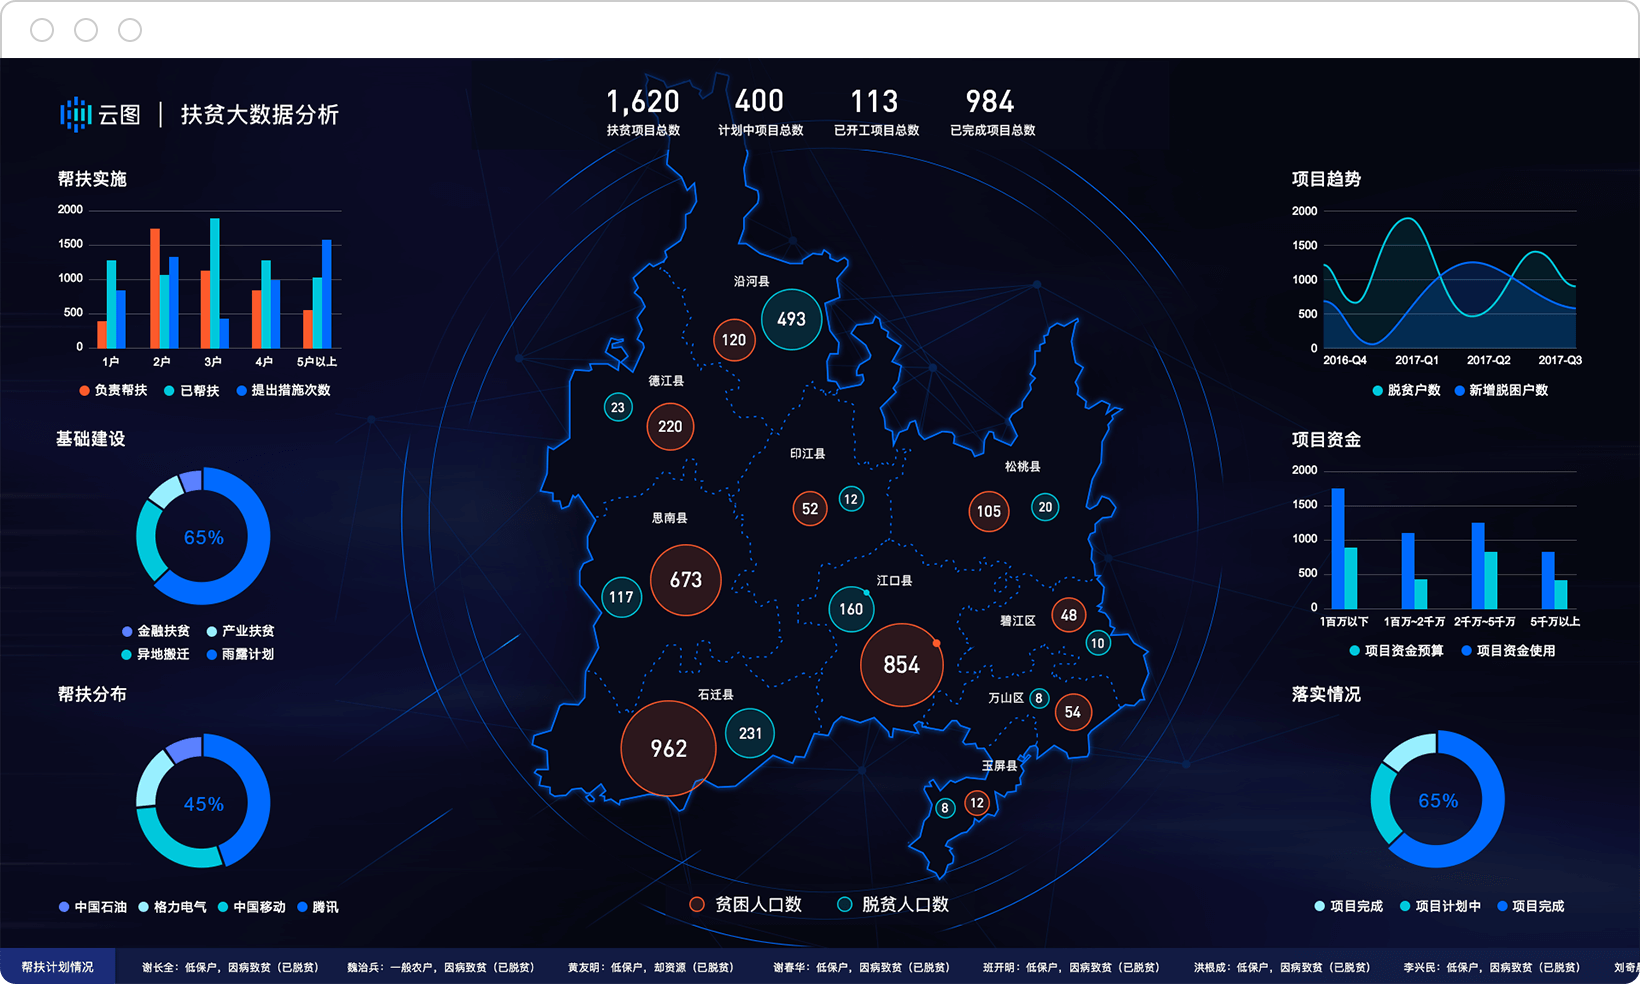Screen dimensions: 1640x984
Task: Click the 117 bubble in 思南县
Action: 621,597
